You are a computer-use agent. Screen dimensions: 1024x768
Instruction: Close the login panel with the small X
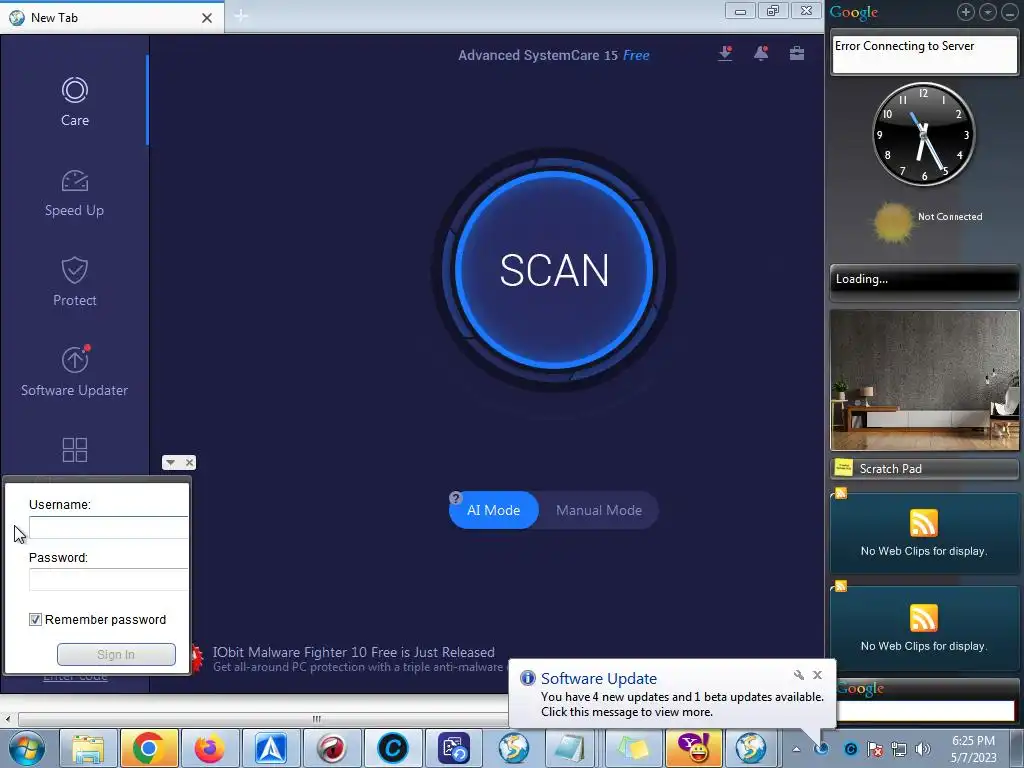[x=189, y=462]
